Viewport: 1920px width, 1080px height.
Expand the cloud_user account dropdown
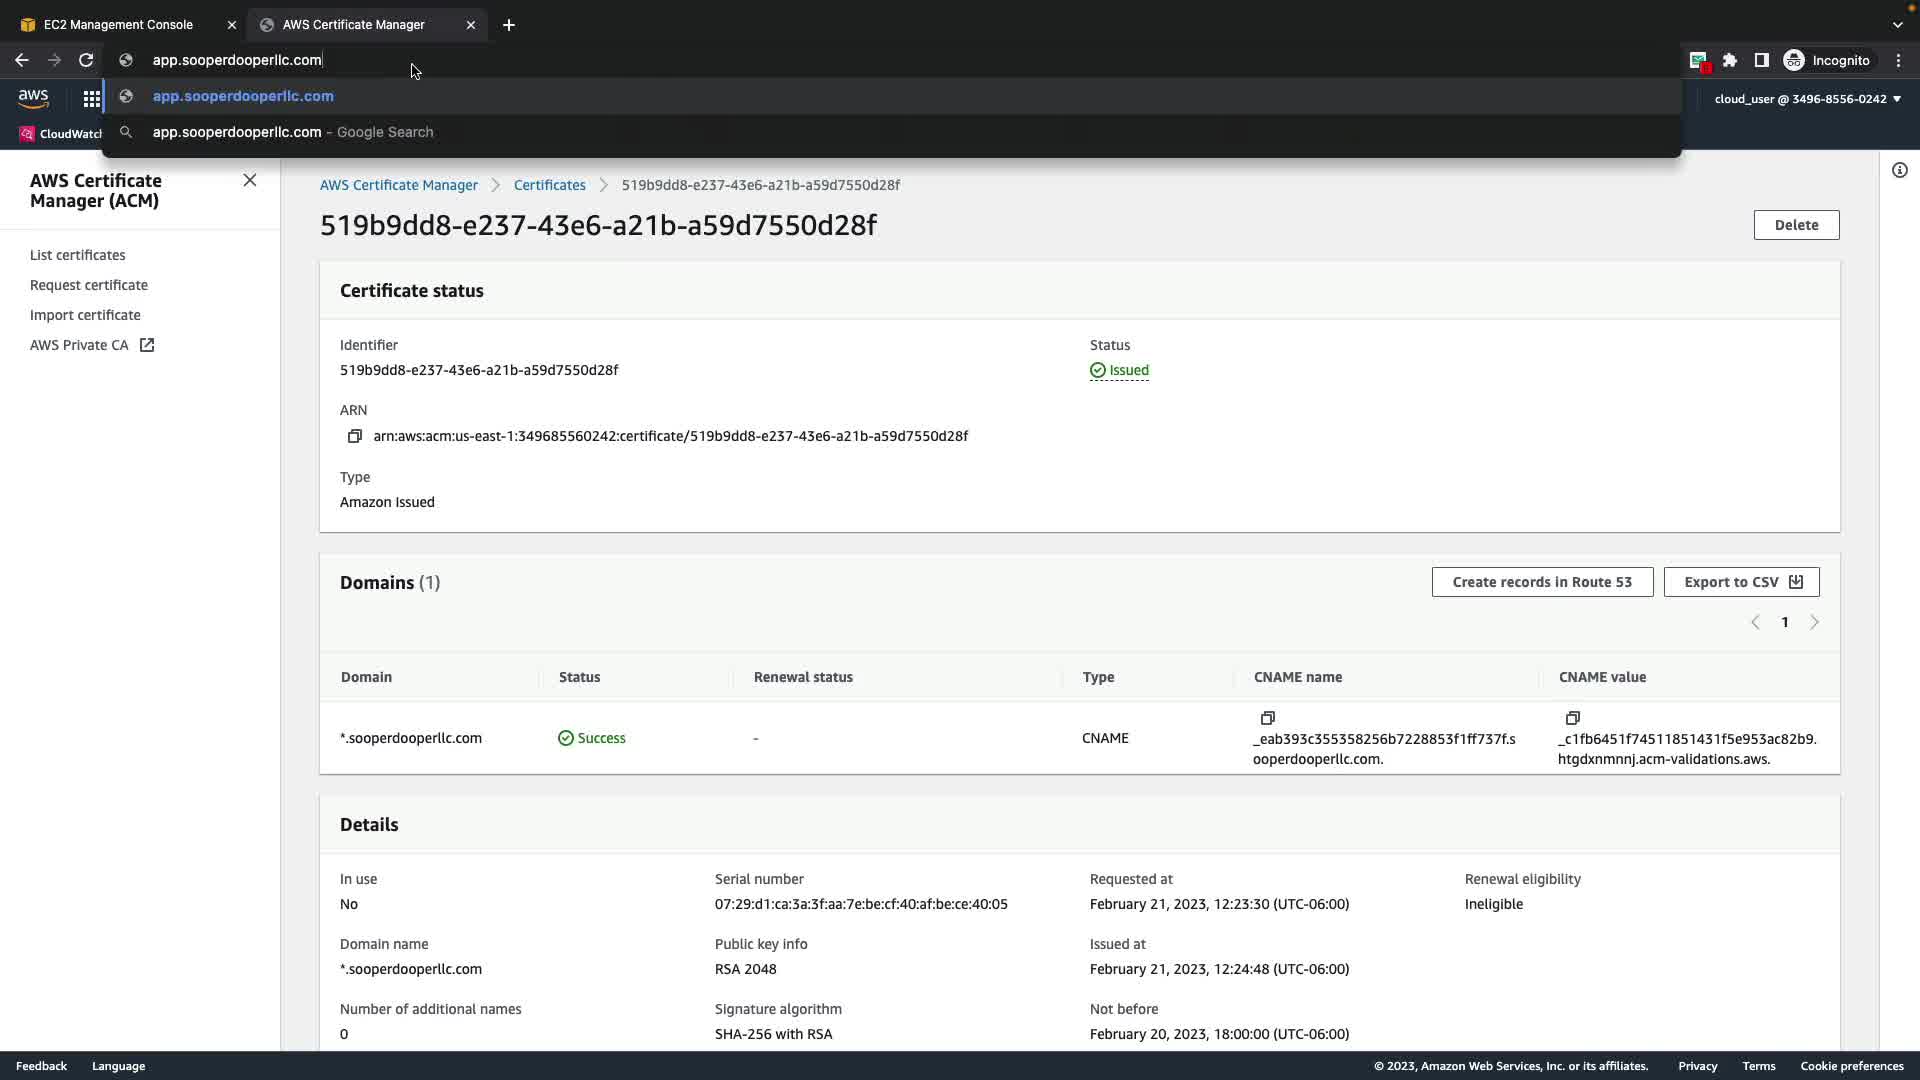1807,99
